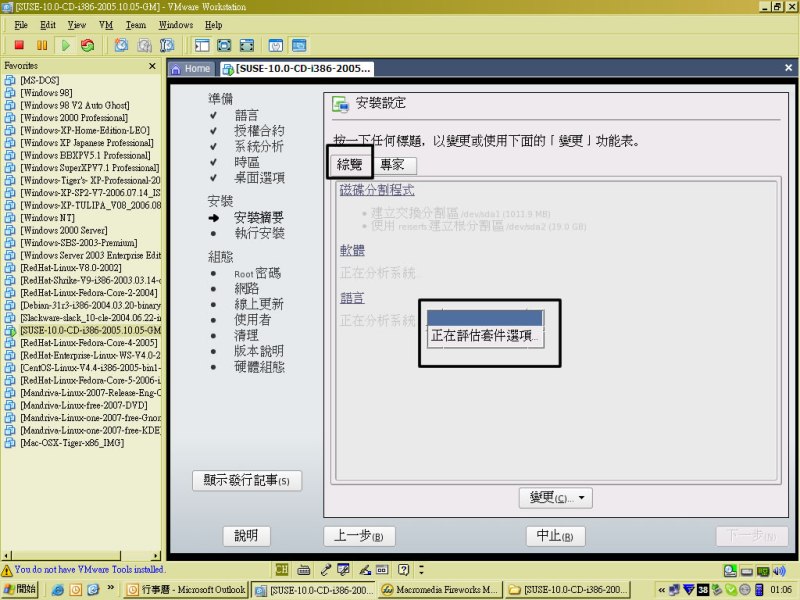Click the Take Snapshot toolbar icon
The width and height of the screenshot is (800, 600).
click(121, 45)
